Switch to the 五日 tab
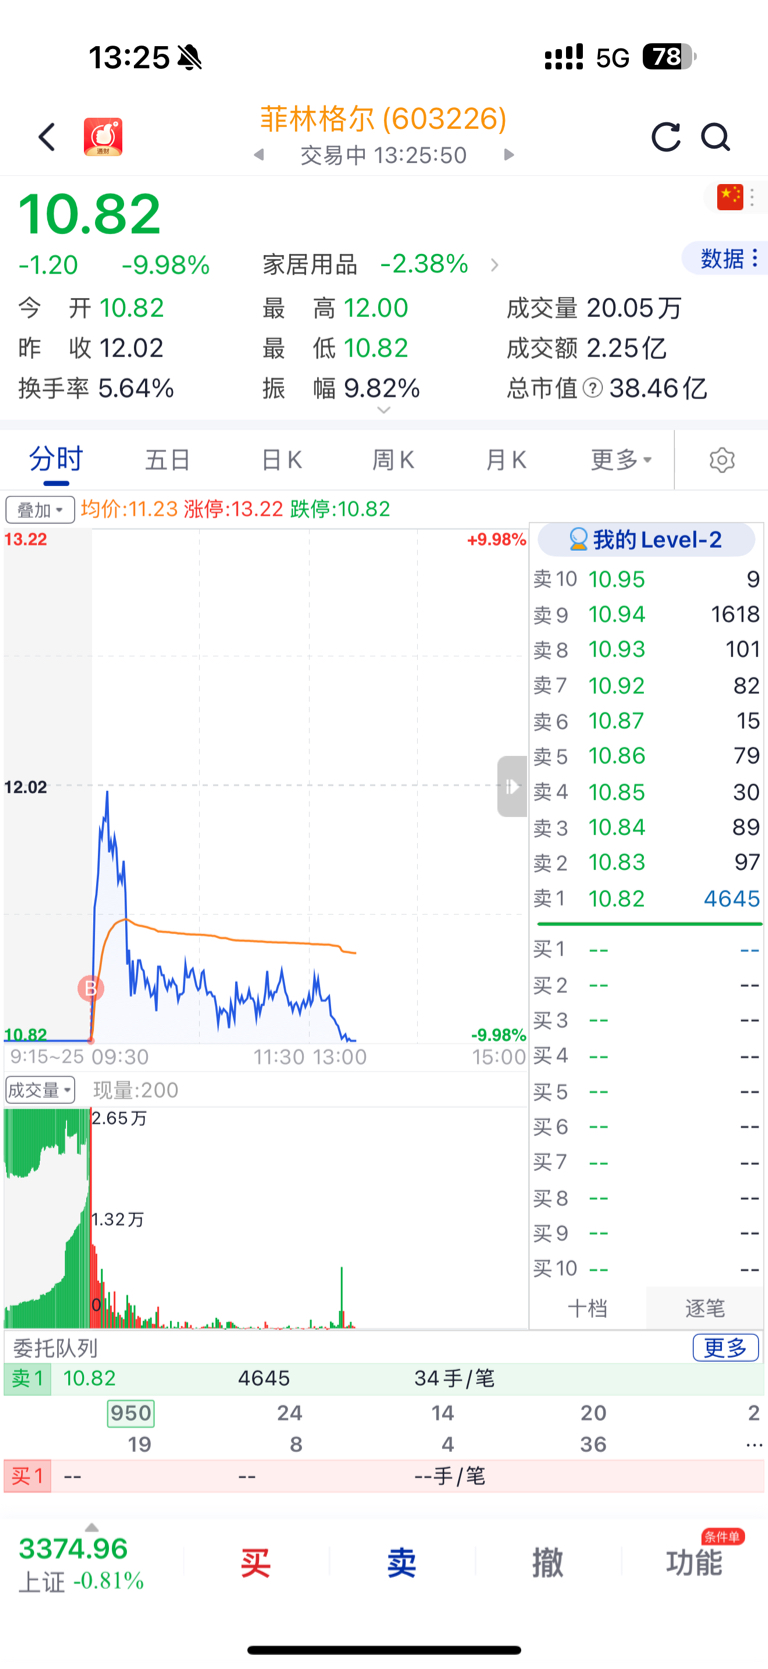This screenshot has width=768, height=1669. [168, 460]
